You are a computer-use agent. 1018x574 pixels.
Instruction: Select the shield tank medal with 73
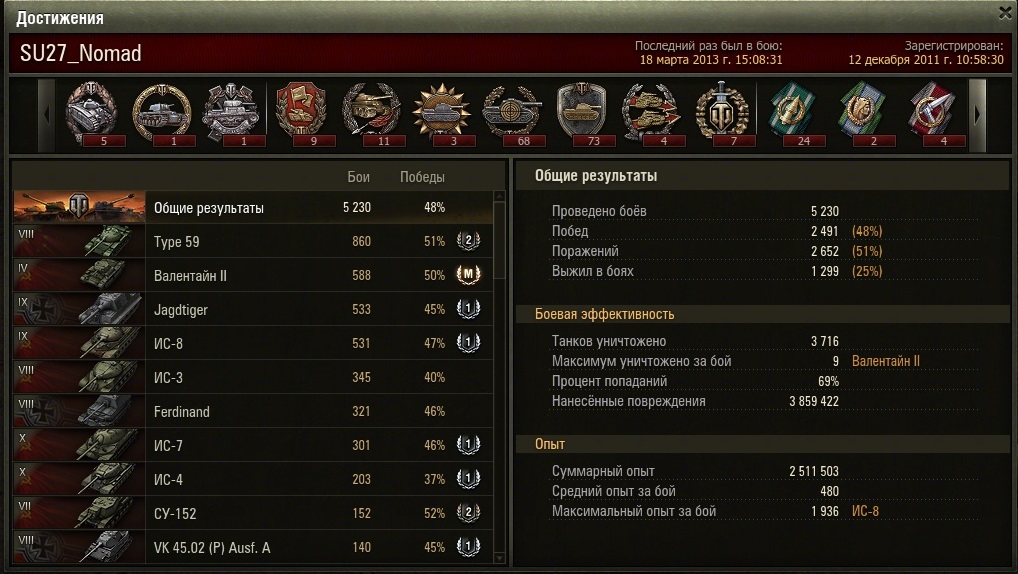(x=583, y=114)
